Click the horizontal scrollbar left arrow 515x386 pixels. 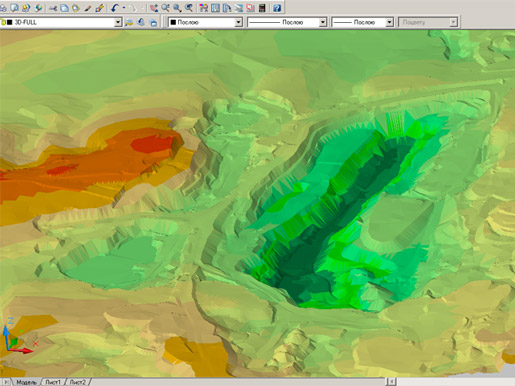391,381
